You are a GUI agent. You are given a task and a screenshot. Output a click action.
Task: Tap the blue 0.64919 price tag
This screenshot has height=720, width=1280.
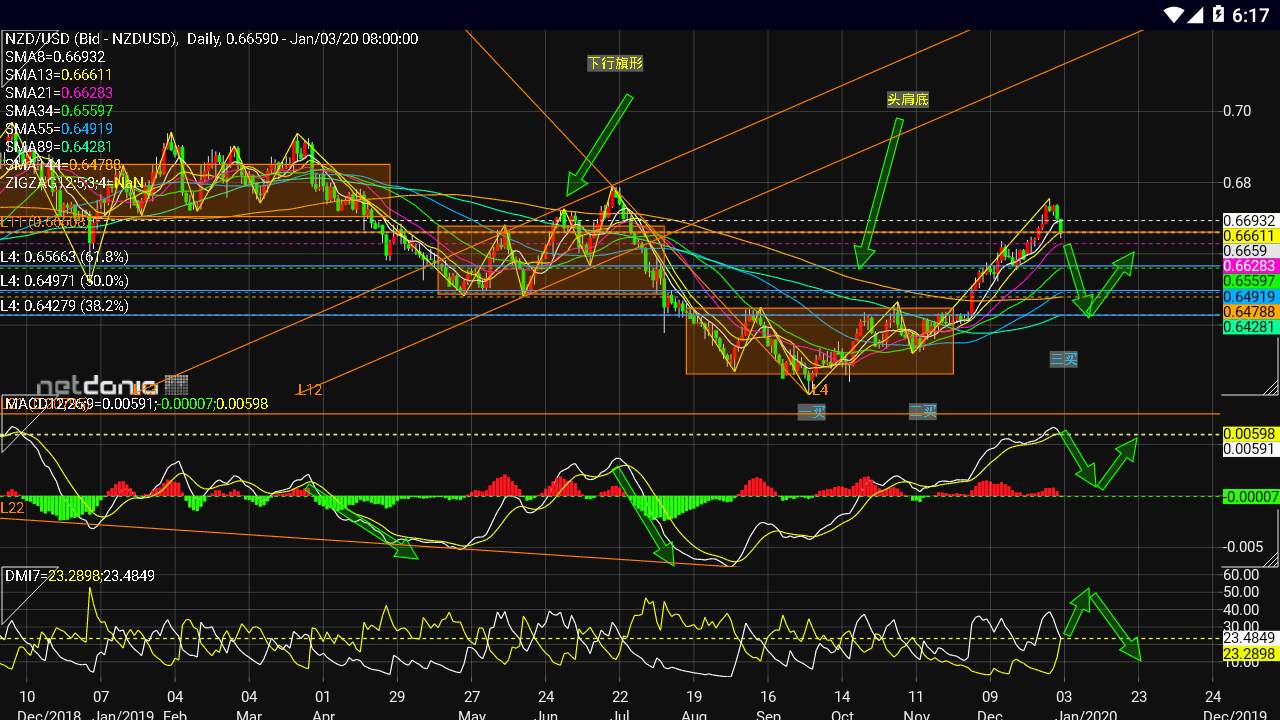pyautogui.click(x=1251, y=297)
